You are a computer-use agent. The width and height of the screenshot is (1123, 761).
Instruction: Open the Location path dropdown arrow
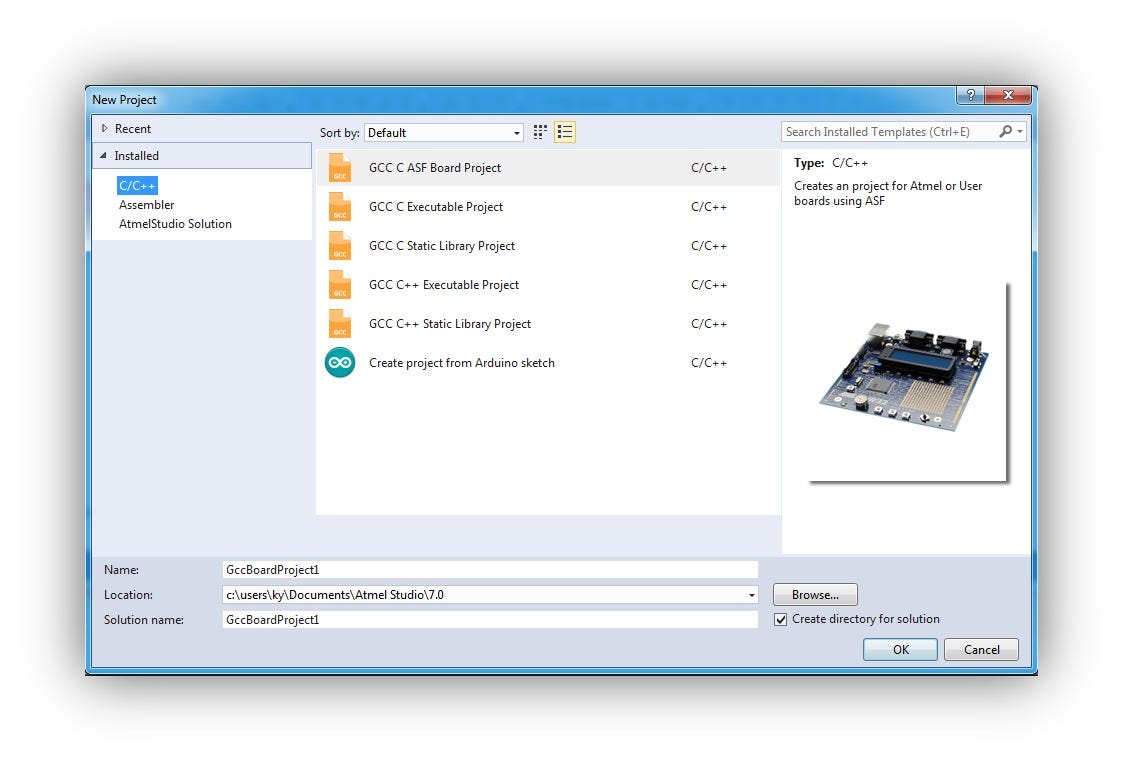tap(751, 595)
